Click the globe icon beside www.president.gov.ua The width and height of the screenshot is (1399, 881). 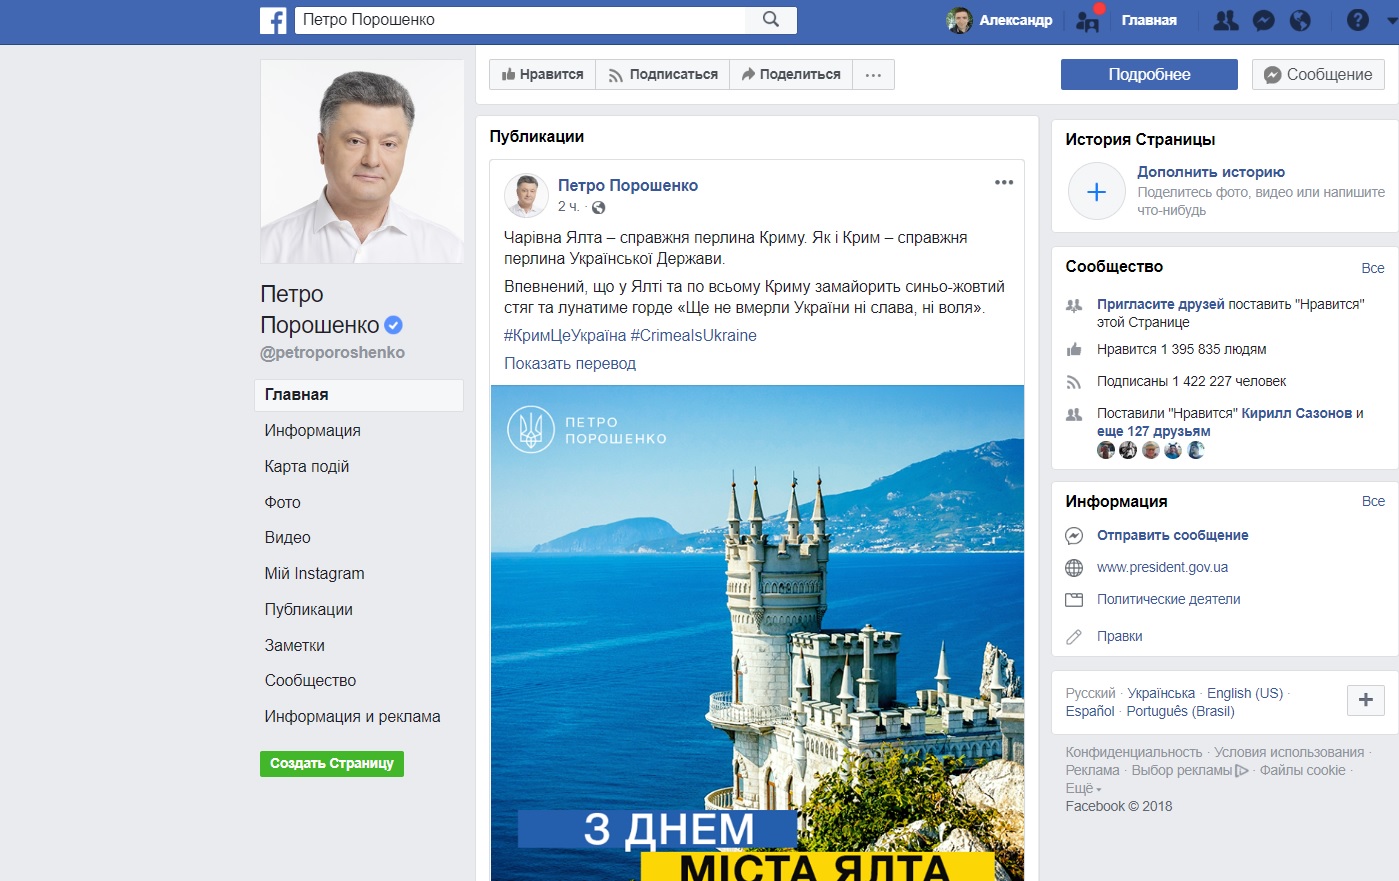point(1074,568)
